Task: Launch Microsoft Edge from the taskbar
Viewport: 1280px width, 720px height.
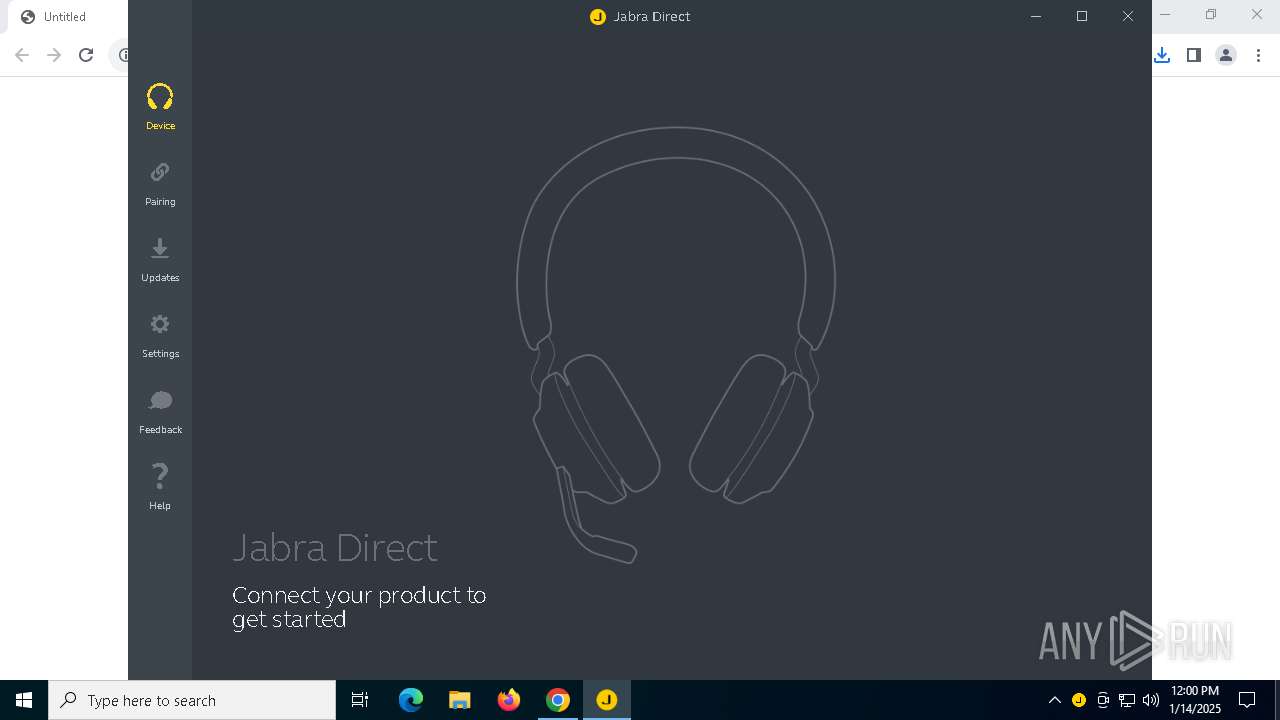Action: [411, 700]
